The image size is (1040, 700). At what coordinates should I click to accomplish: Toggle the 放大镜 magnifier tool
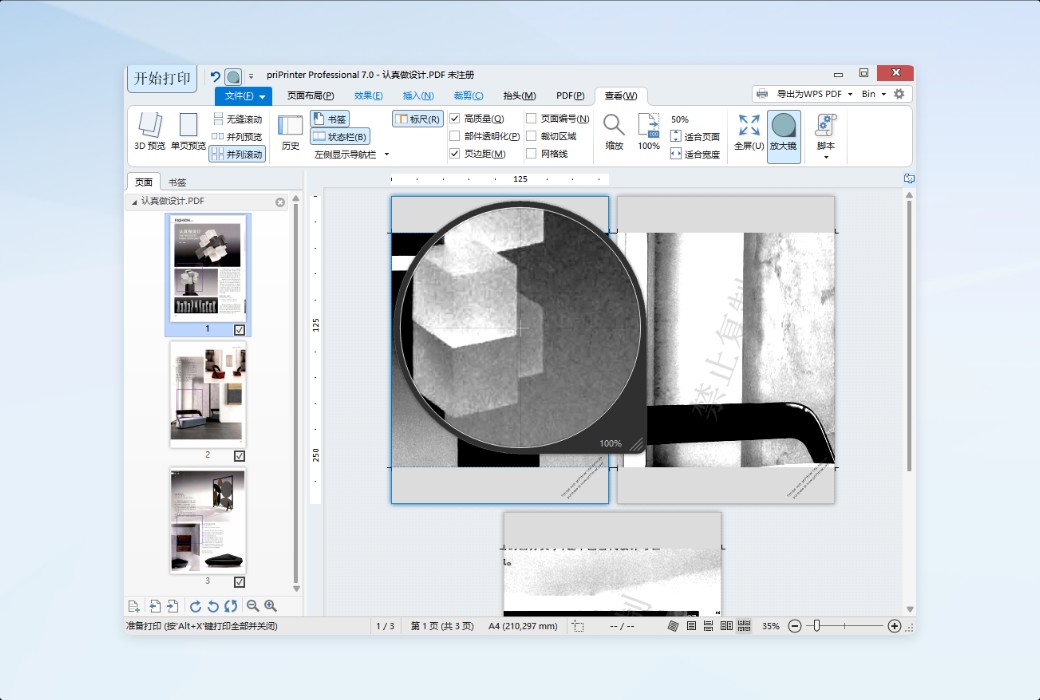click(783, 135)
